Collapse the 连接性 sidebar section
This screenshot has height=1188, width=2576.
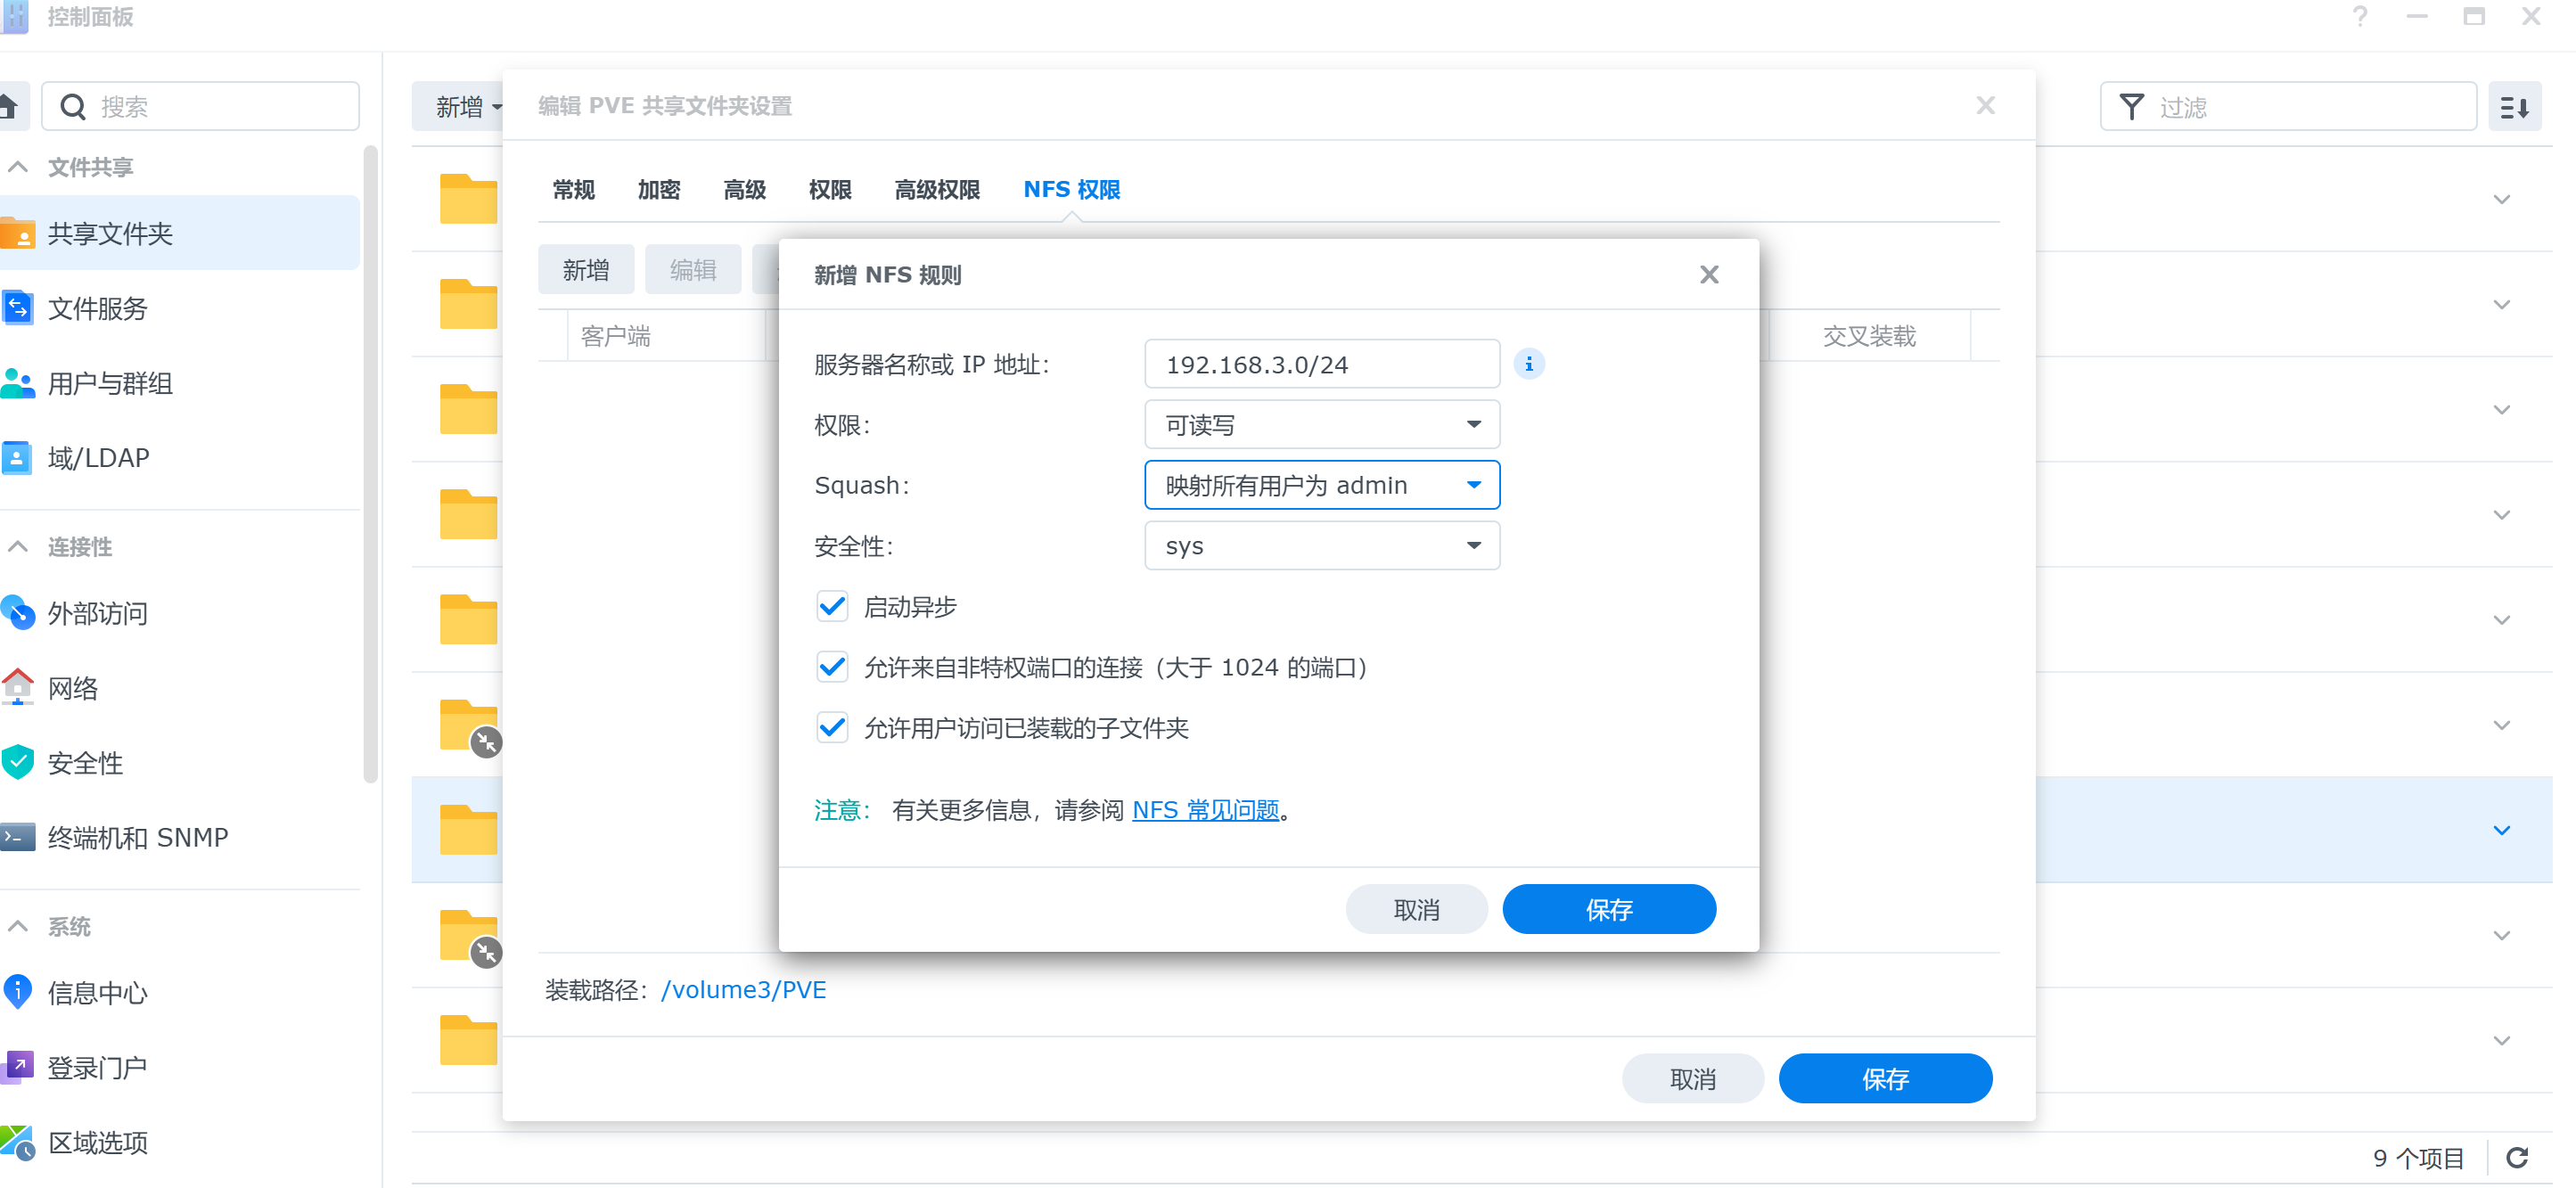18,546
